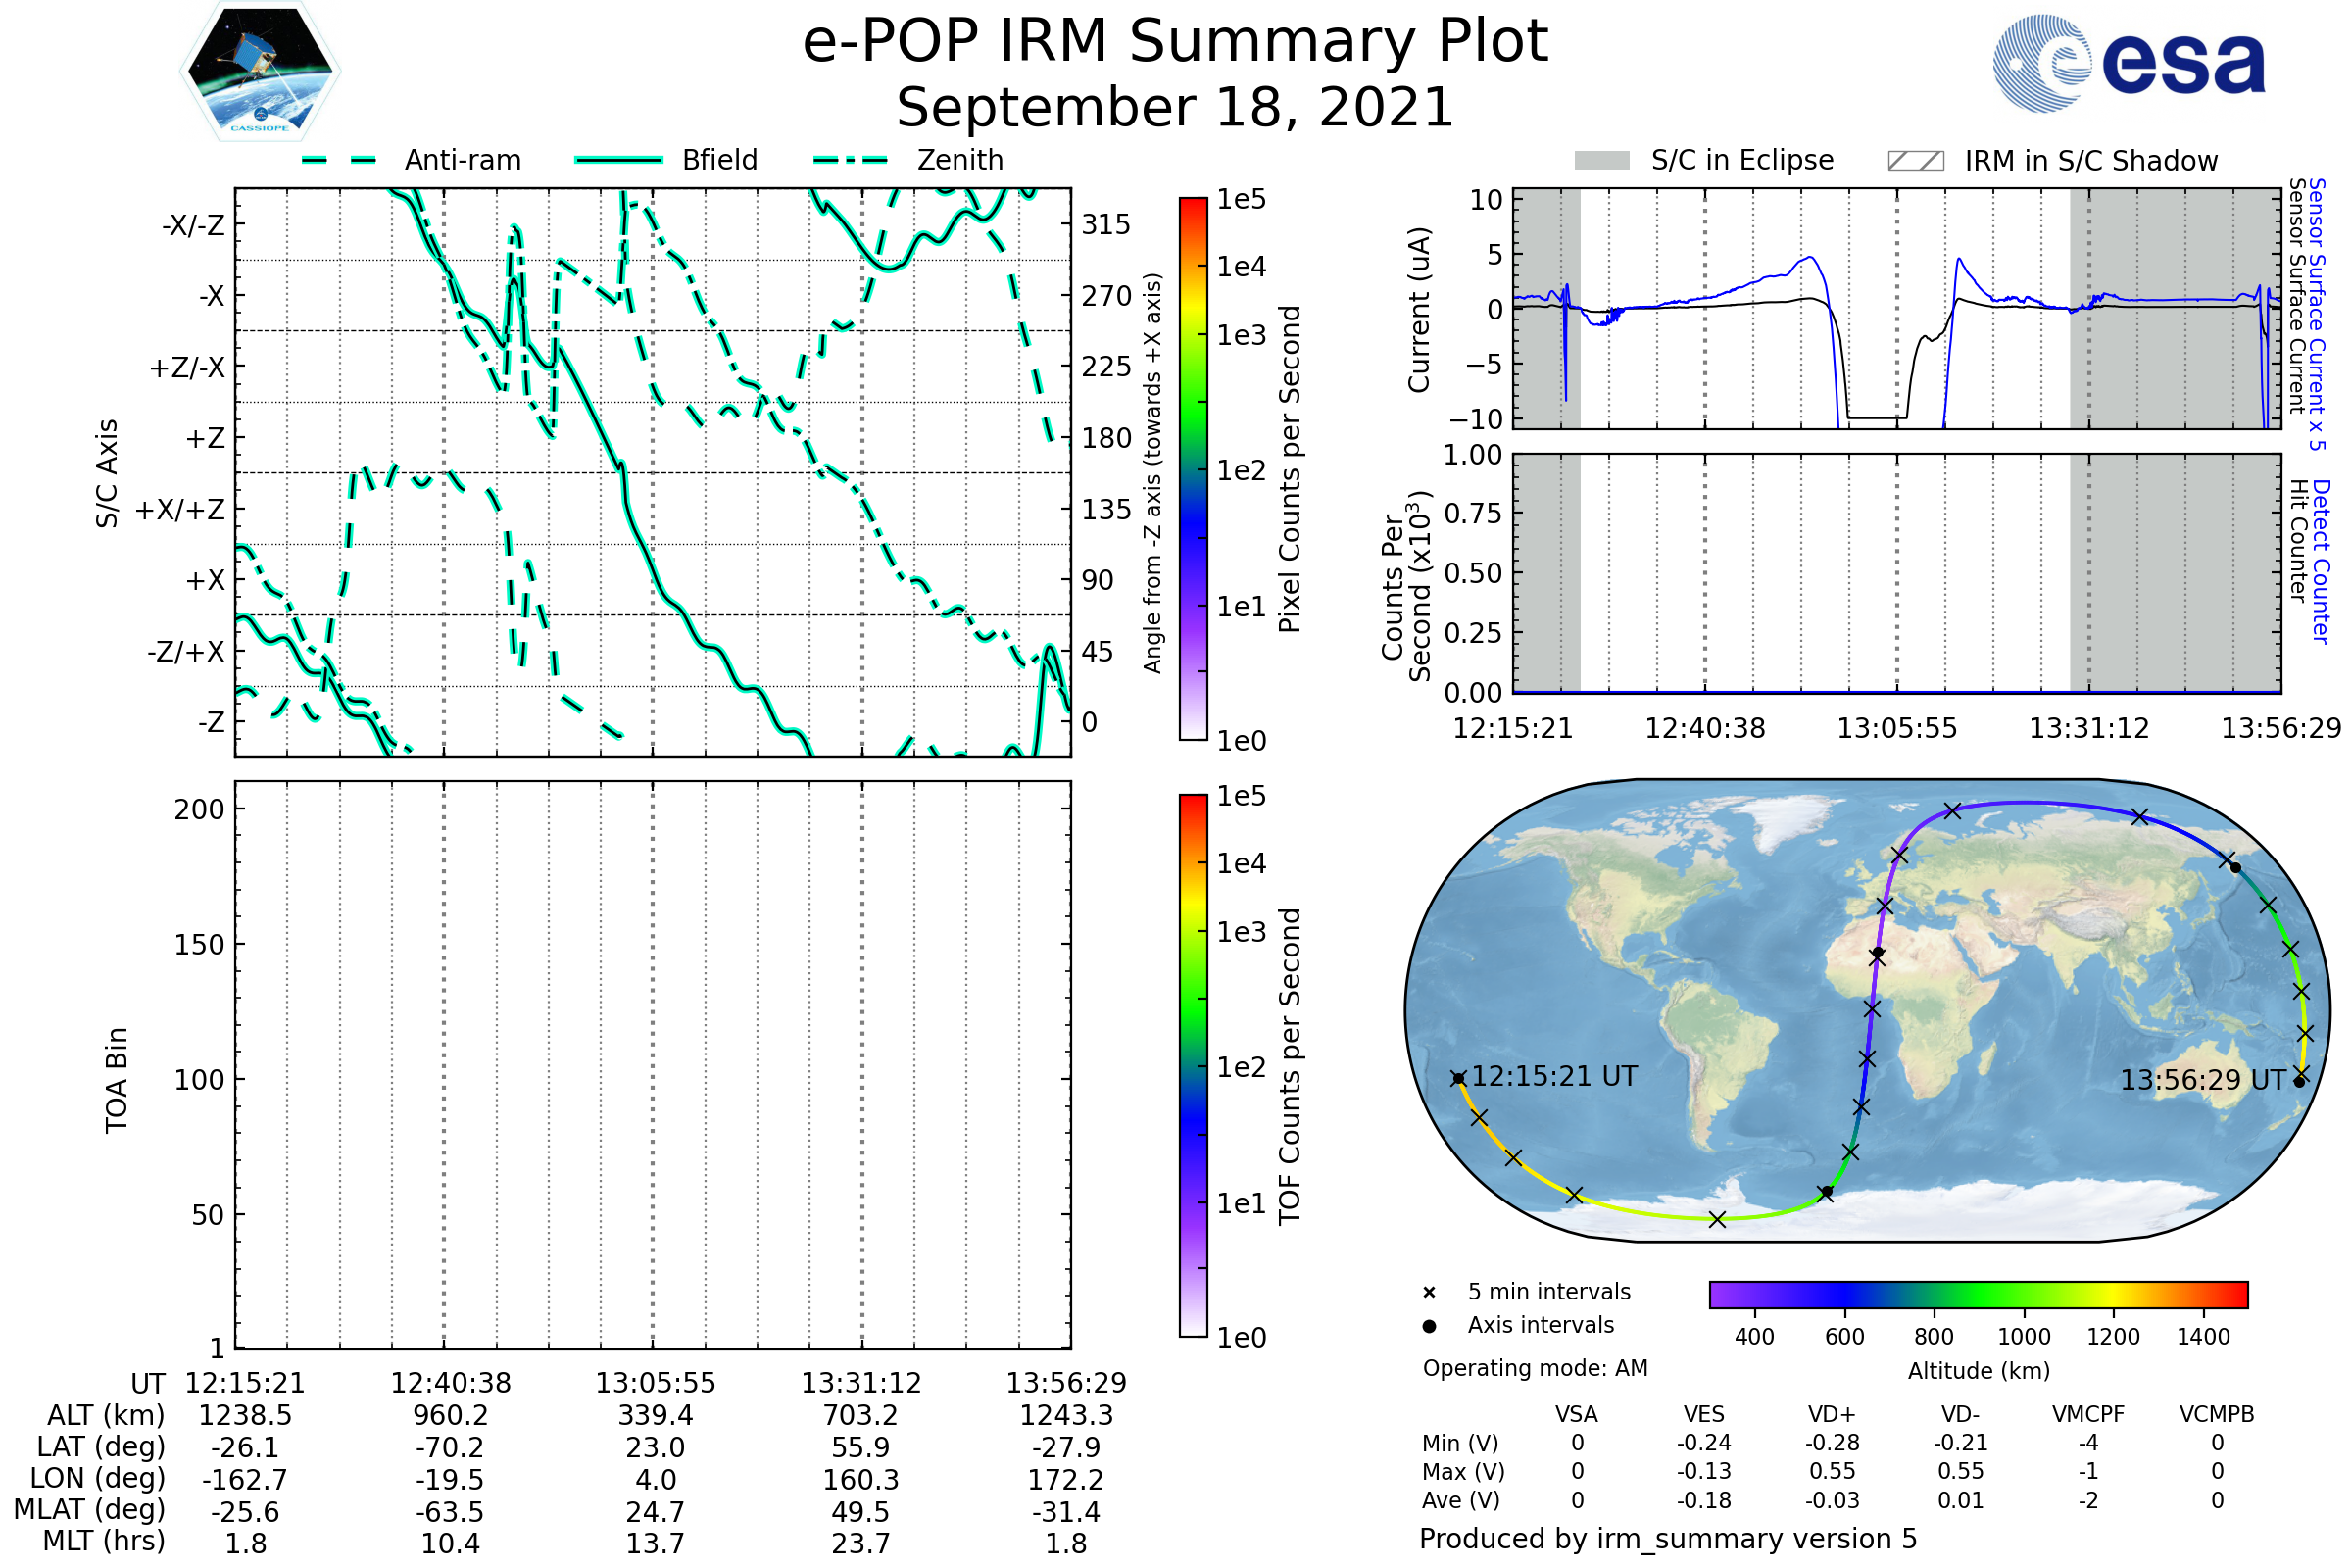The height and width of the screenshot is (1568, 2352).
Task: Click the Axis intervals dot marker
Action: pos(1429,1326)
